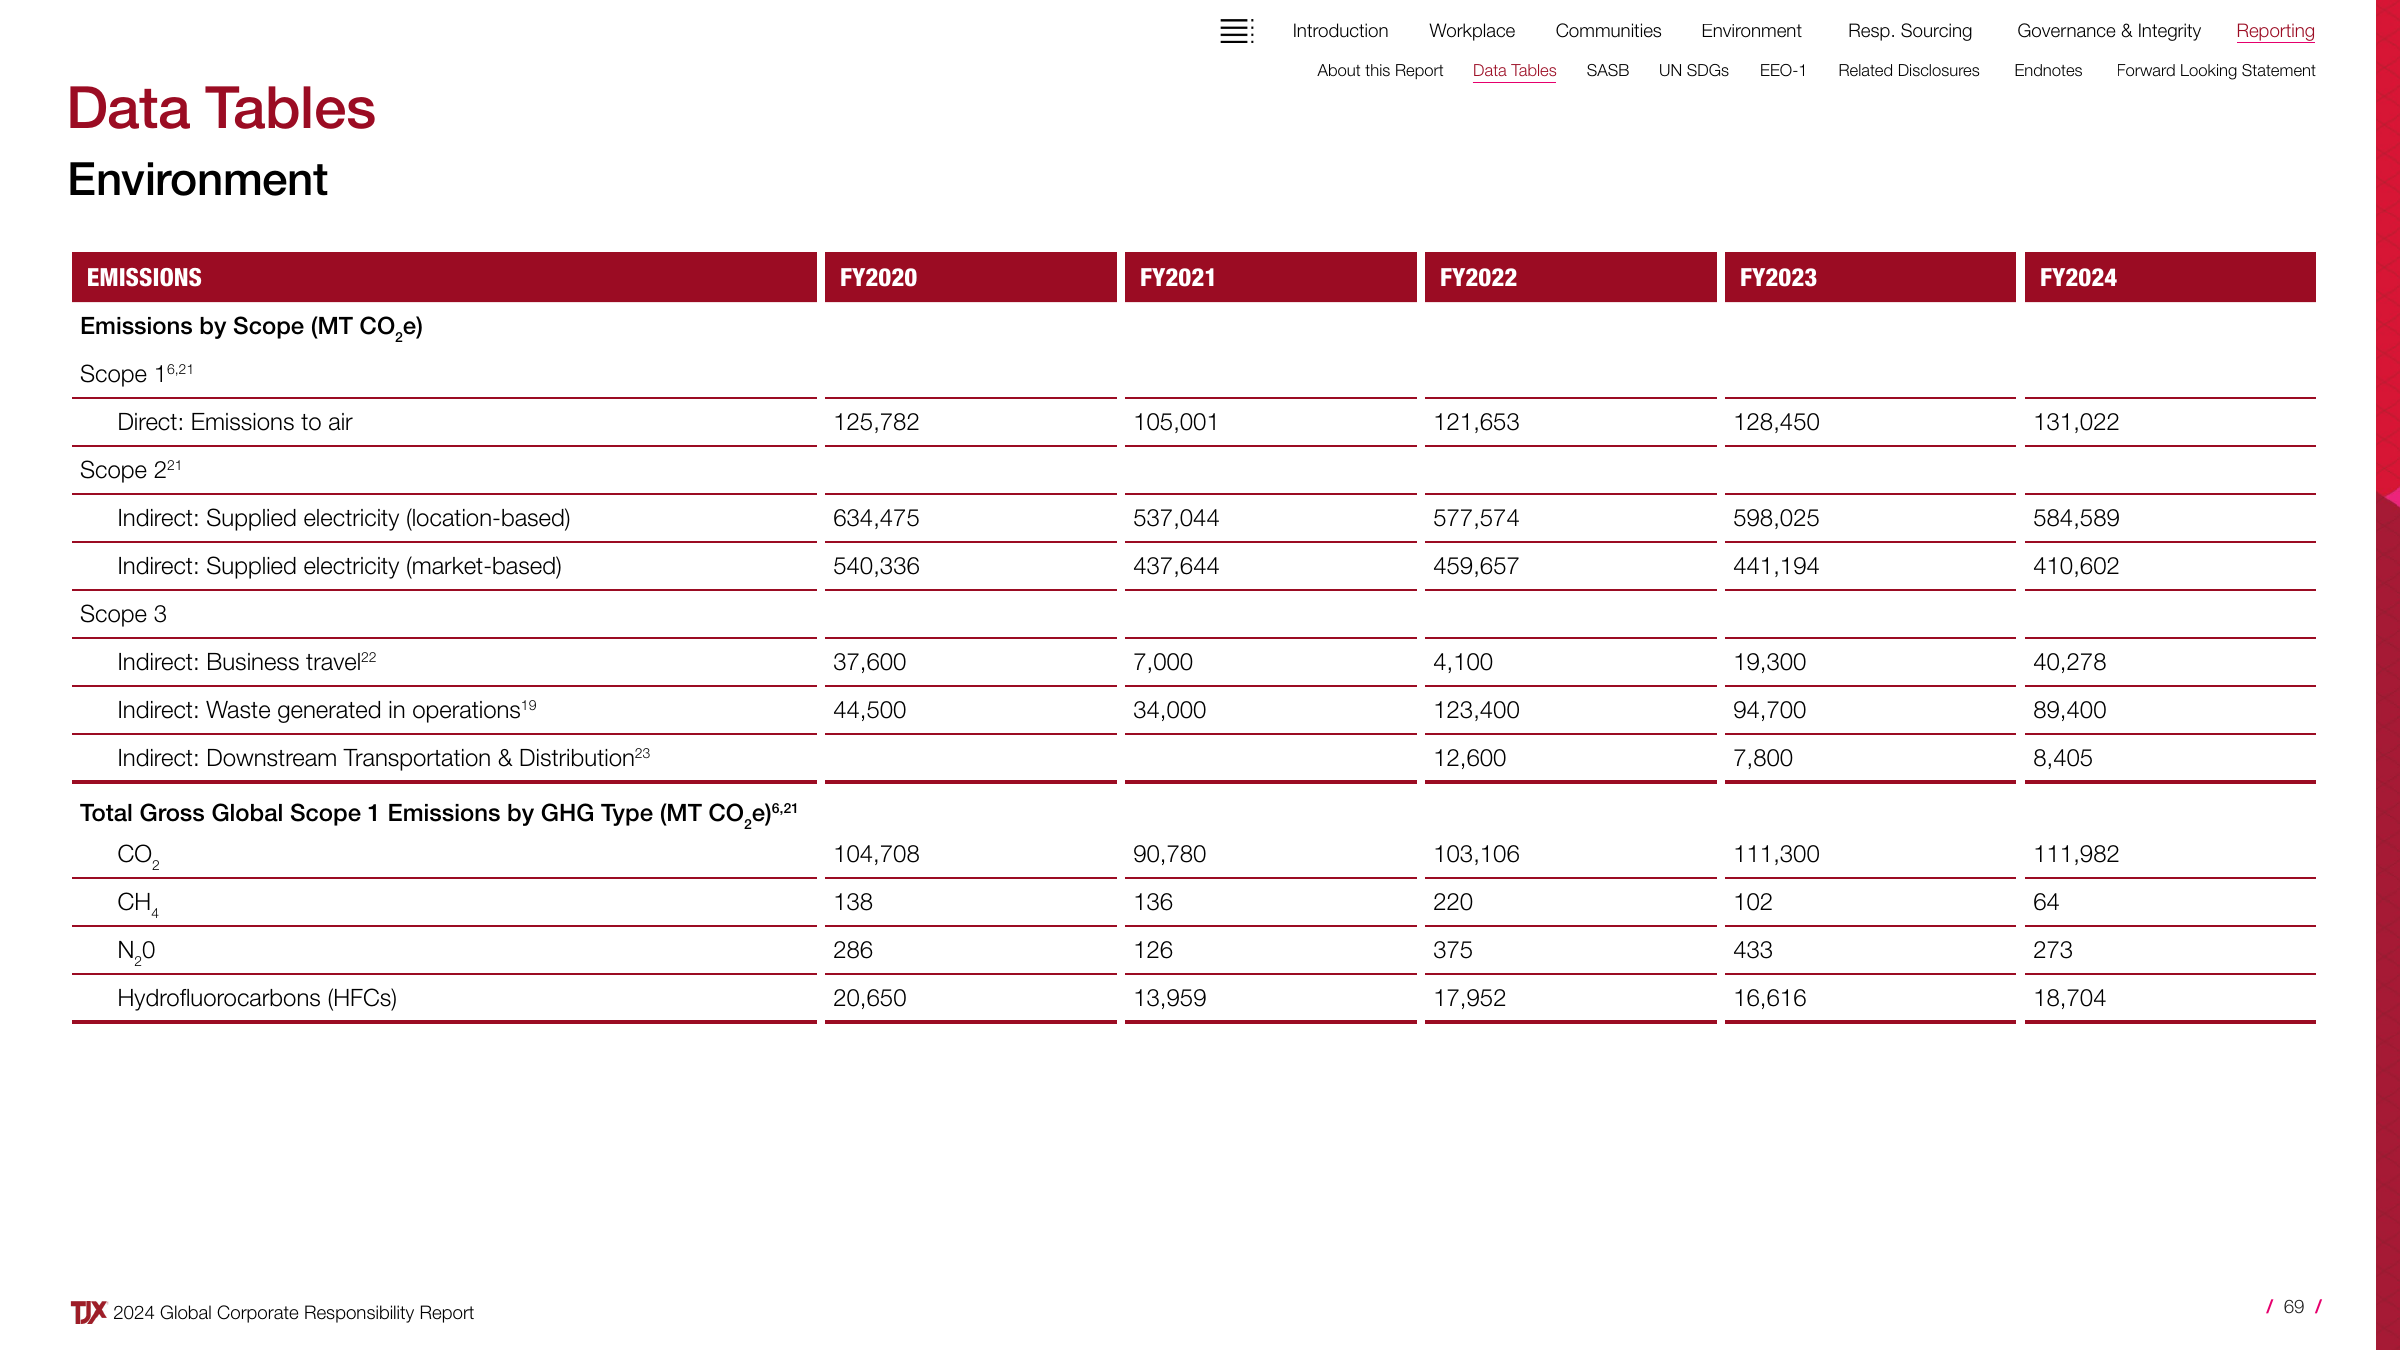
Task: Open the SASB subpage
Action: [x=1607, y=70]
